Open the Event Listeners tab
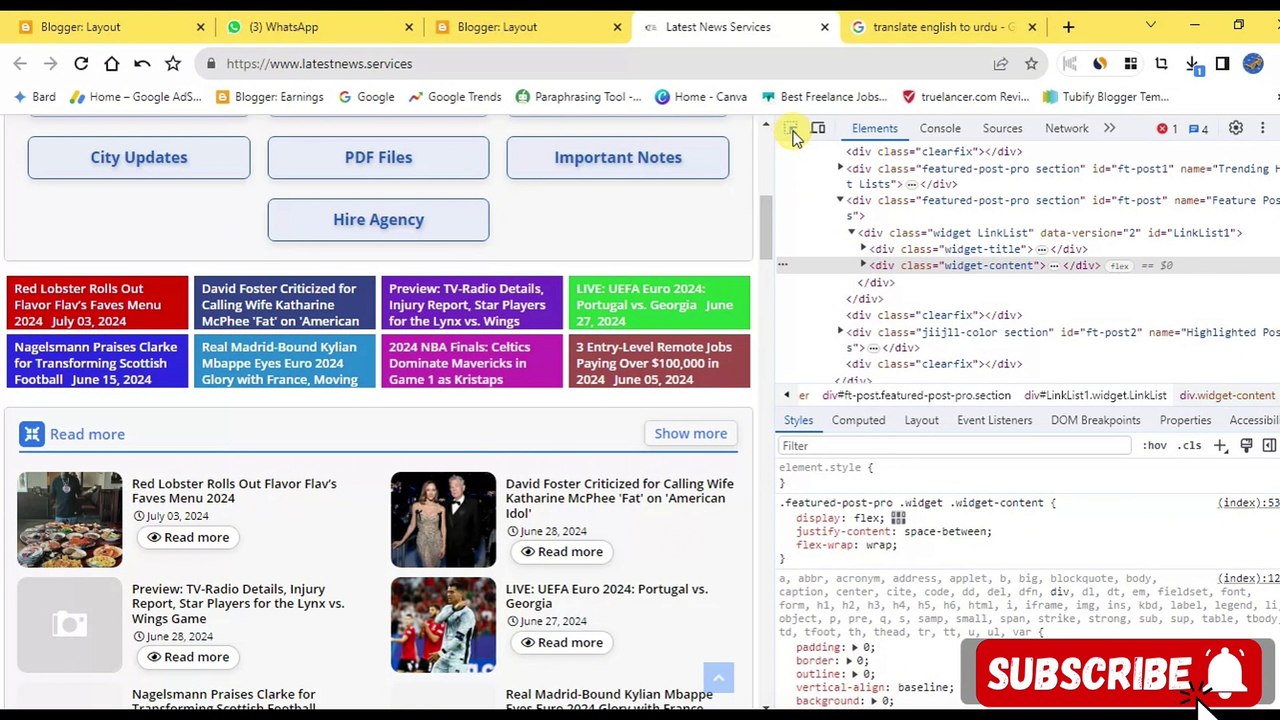Screen dimensions: 1280x720 click(995, 421)
